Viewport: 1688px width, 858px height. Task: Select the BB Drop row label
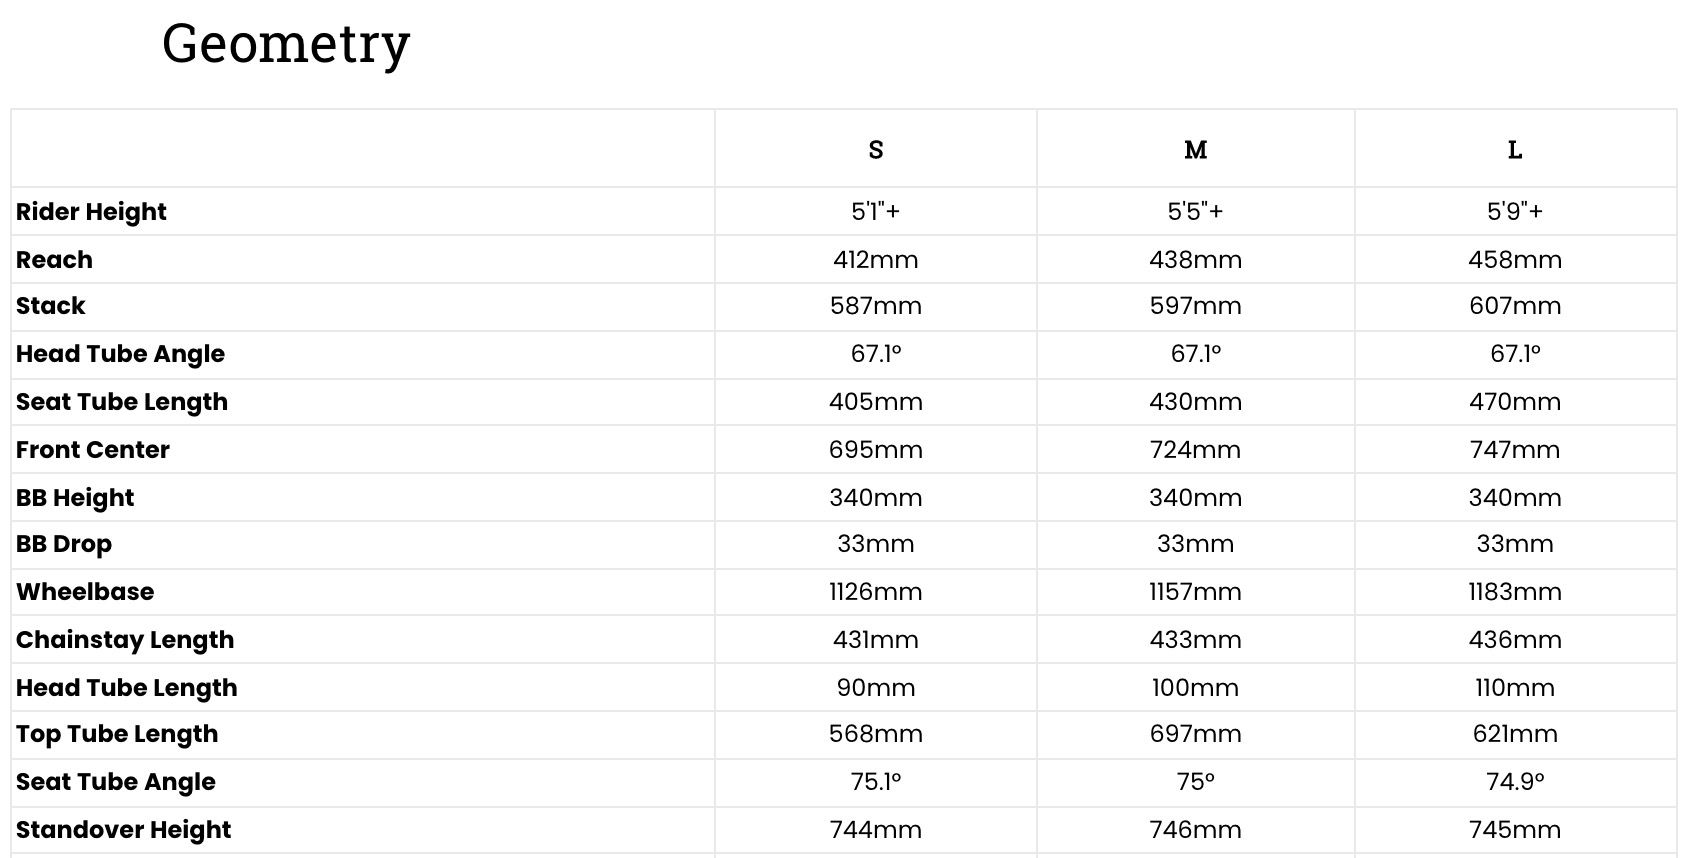(x=64, y=544)
